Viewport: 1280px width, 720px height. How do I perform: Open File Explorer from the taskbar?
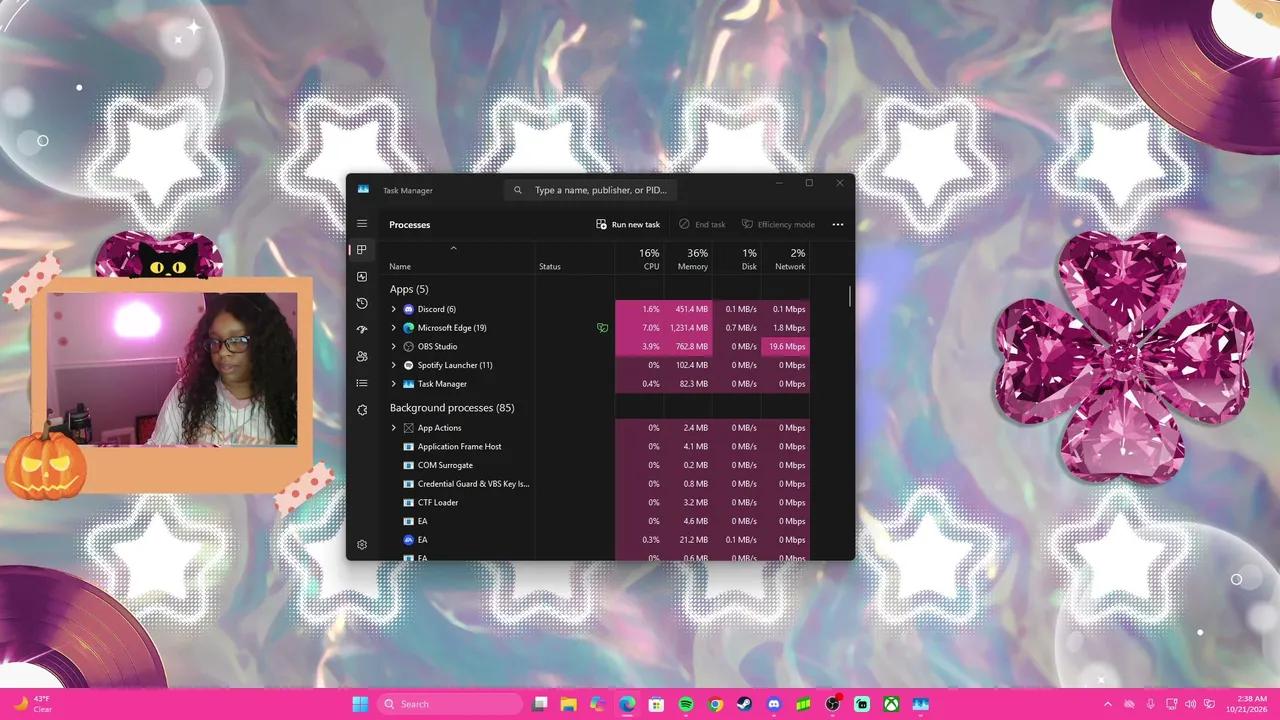tap(569, 704)
